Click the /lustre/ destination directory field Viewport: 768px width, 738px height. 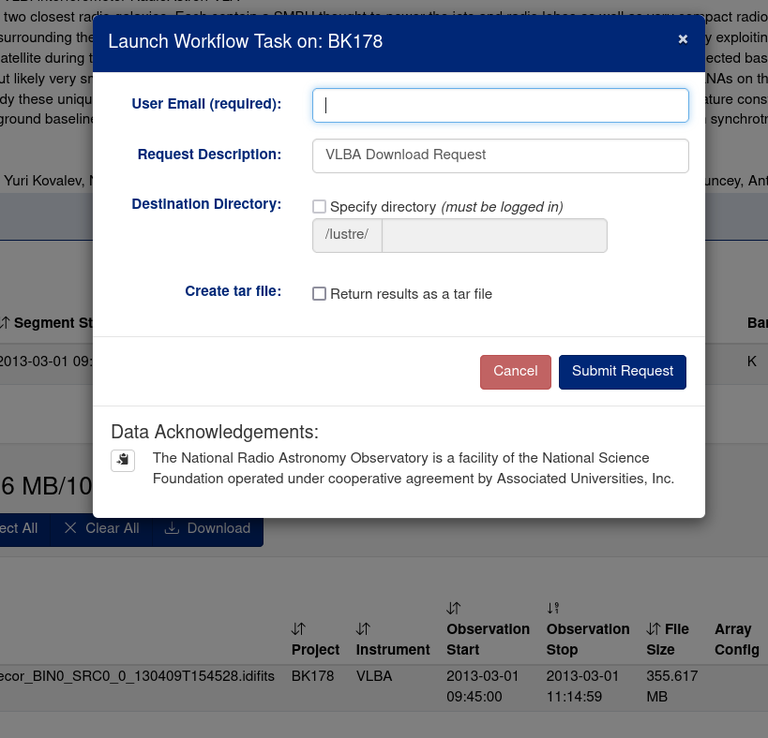pos(494,235)
